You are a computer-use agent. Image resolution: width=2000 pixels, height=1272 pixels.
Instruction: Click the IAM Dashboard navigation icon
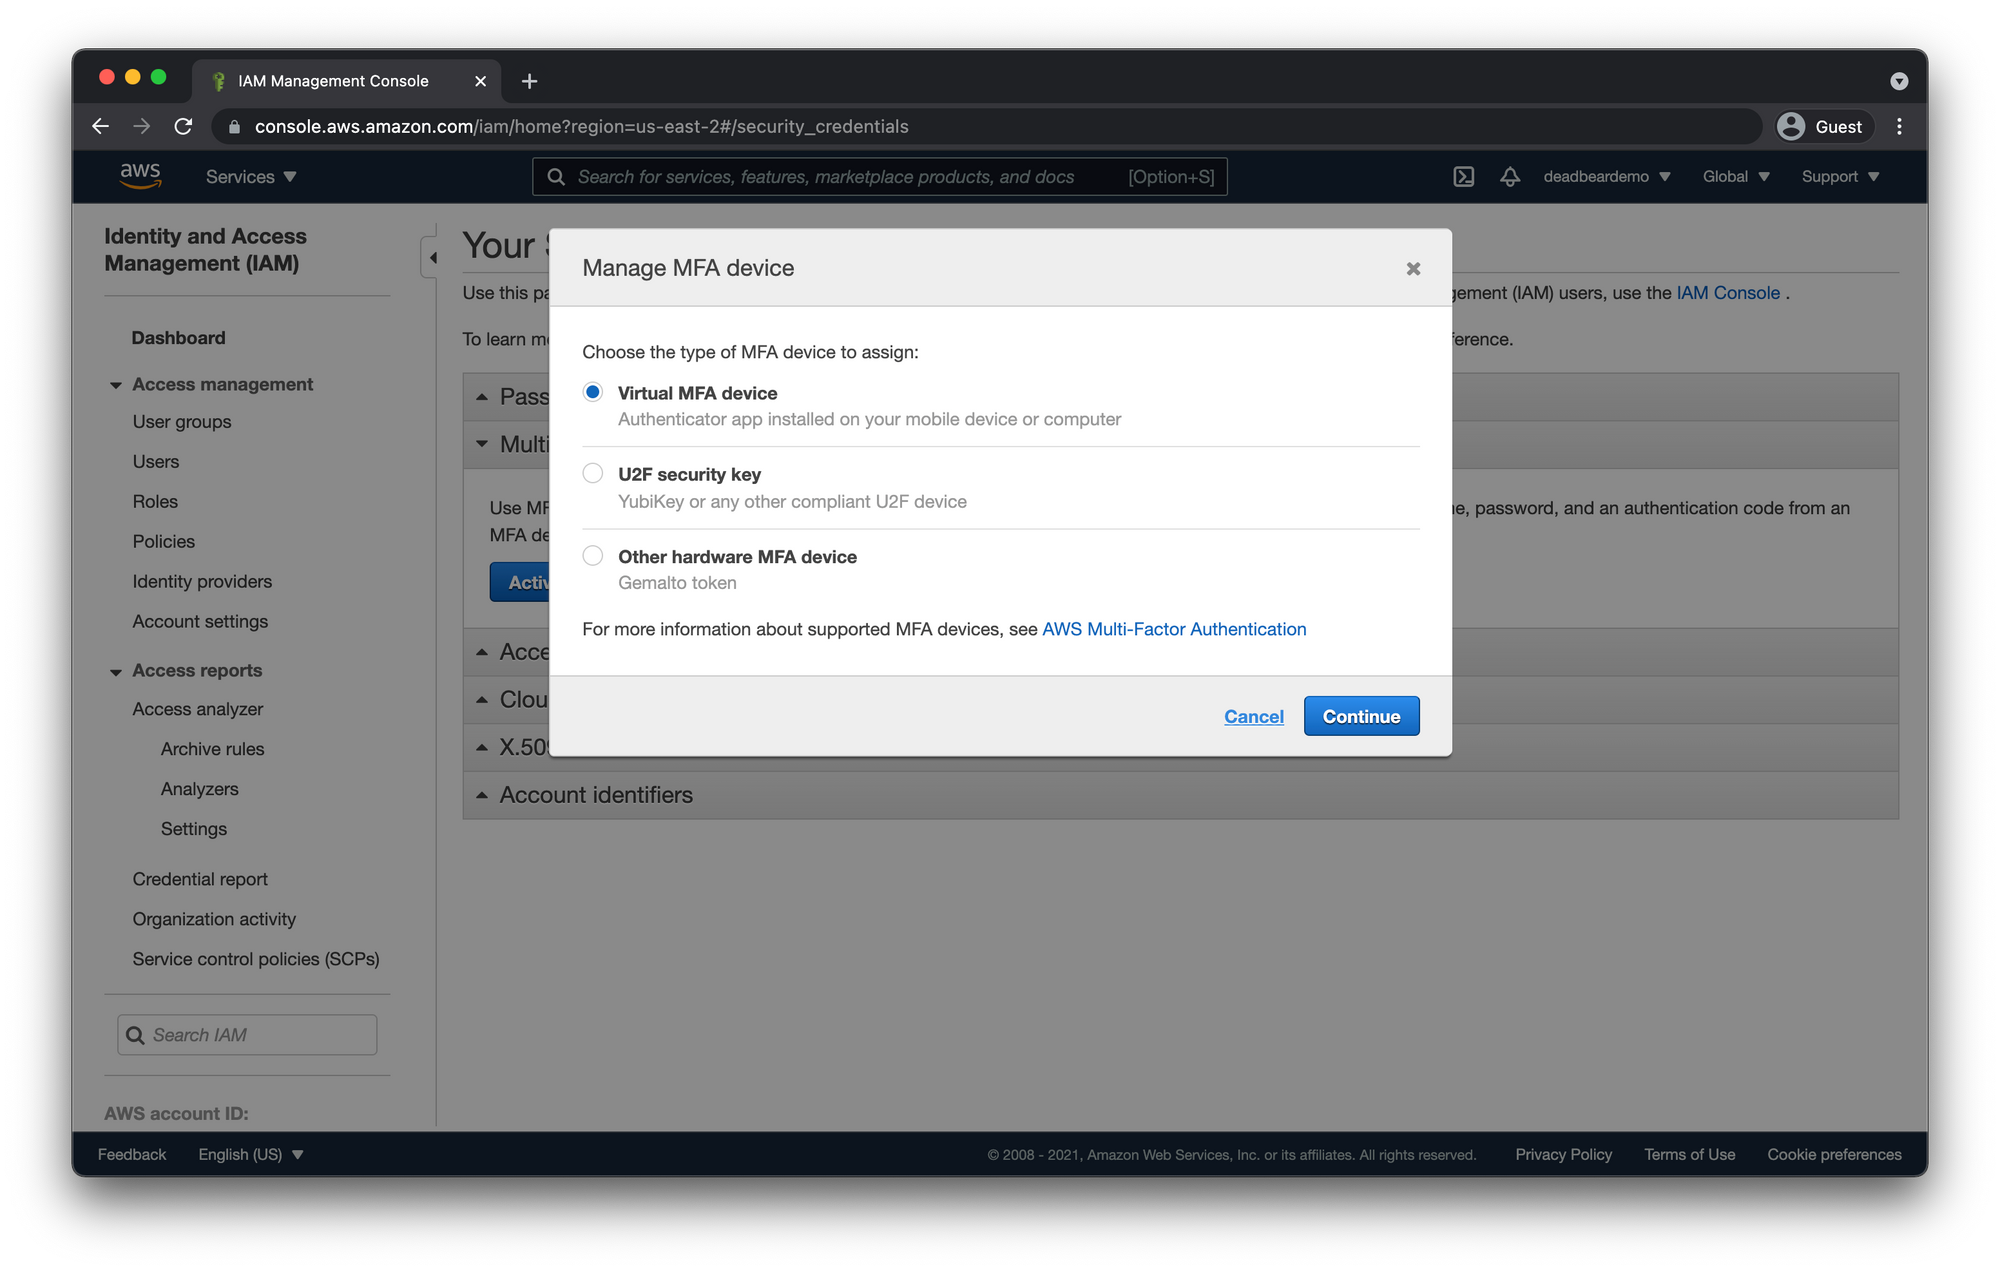pos(178,335)
